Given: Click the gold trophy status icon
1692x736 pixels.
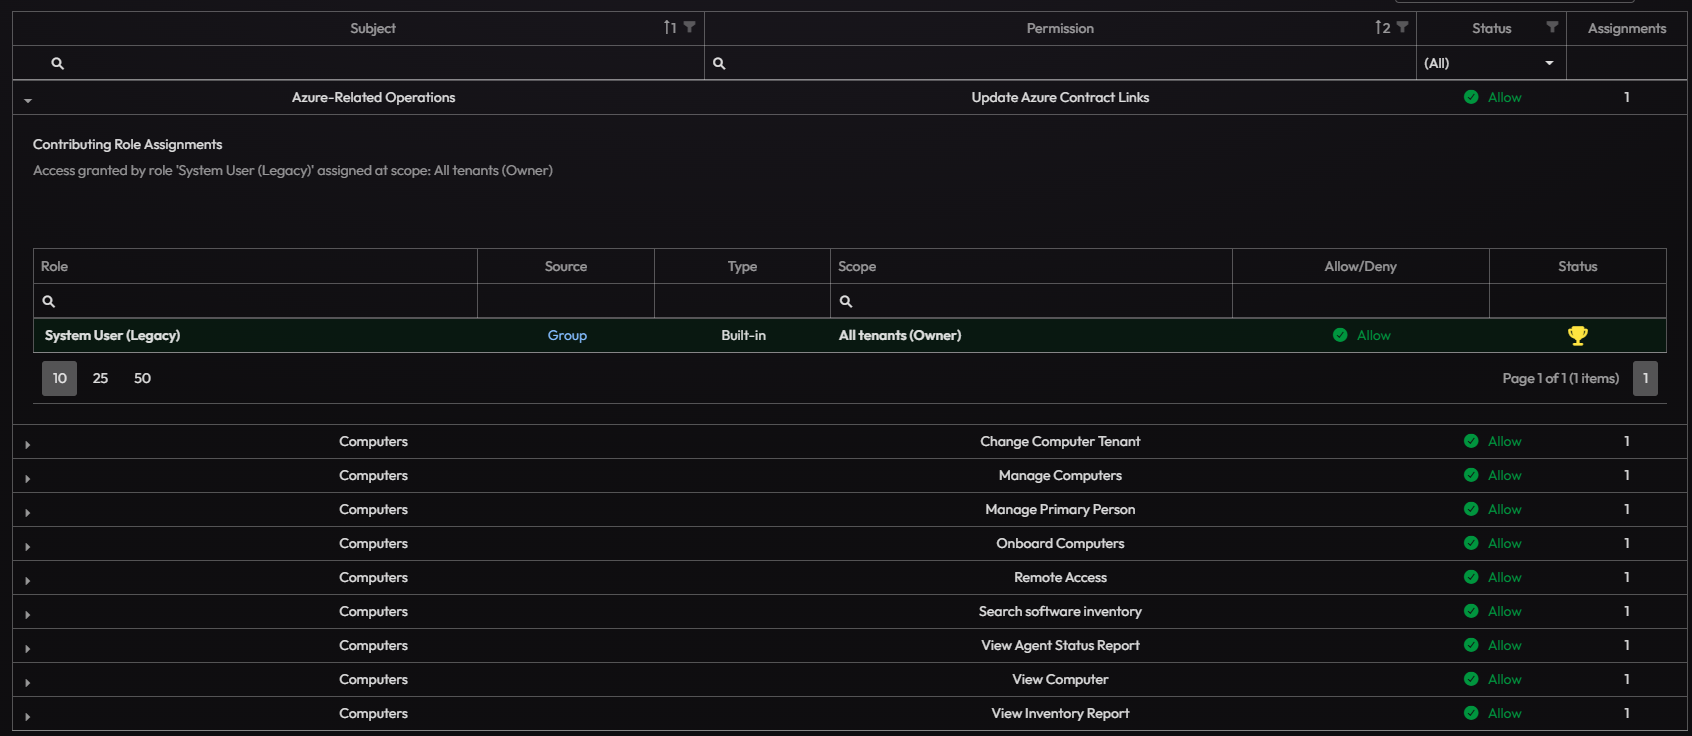Looking at the screenshot, I should [1578, 336].
